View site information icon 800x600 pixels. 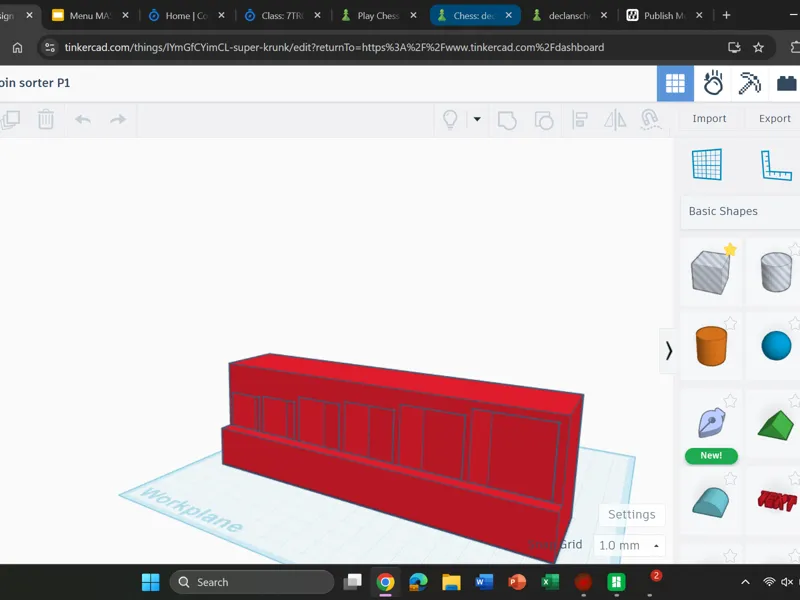pos(50,47)
